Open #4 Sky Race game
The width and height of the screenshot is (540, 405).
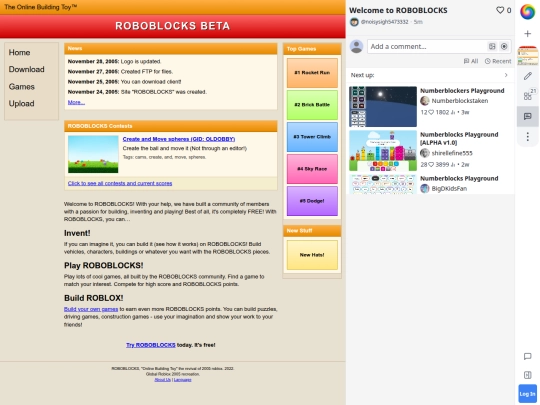[x=312, y=169]
